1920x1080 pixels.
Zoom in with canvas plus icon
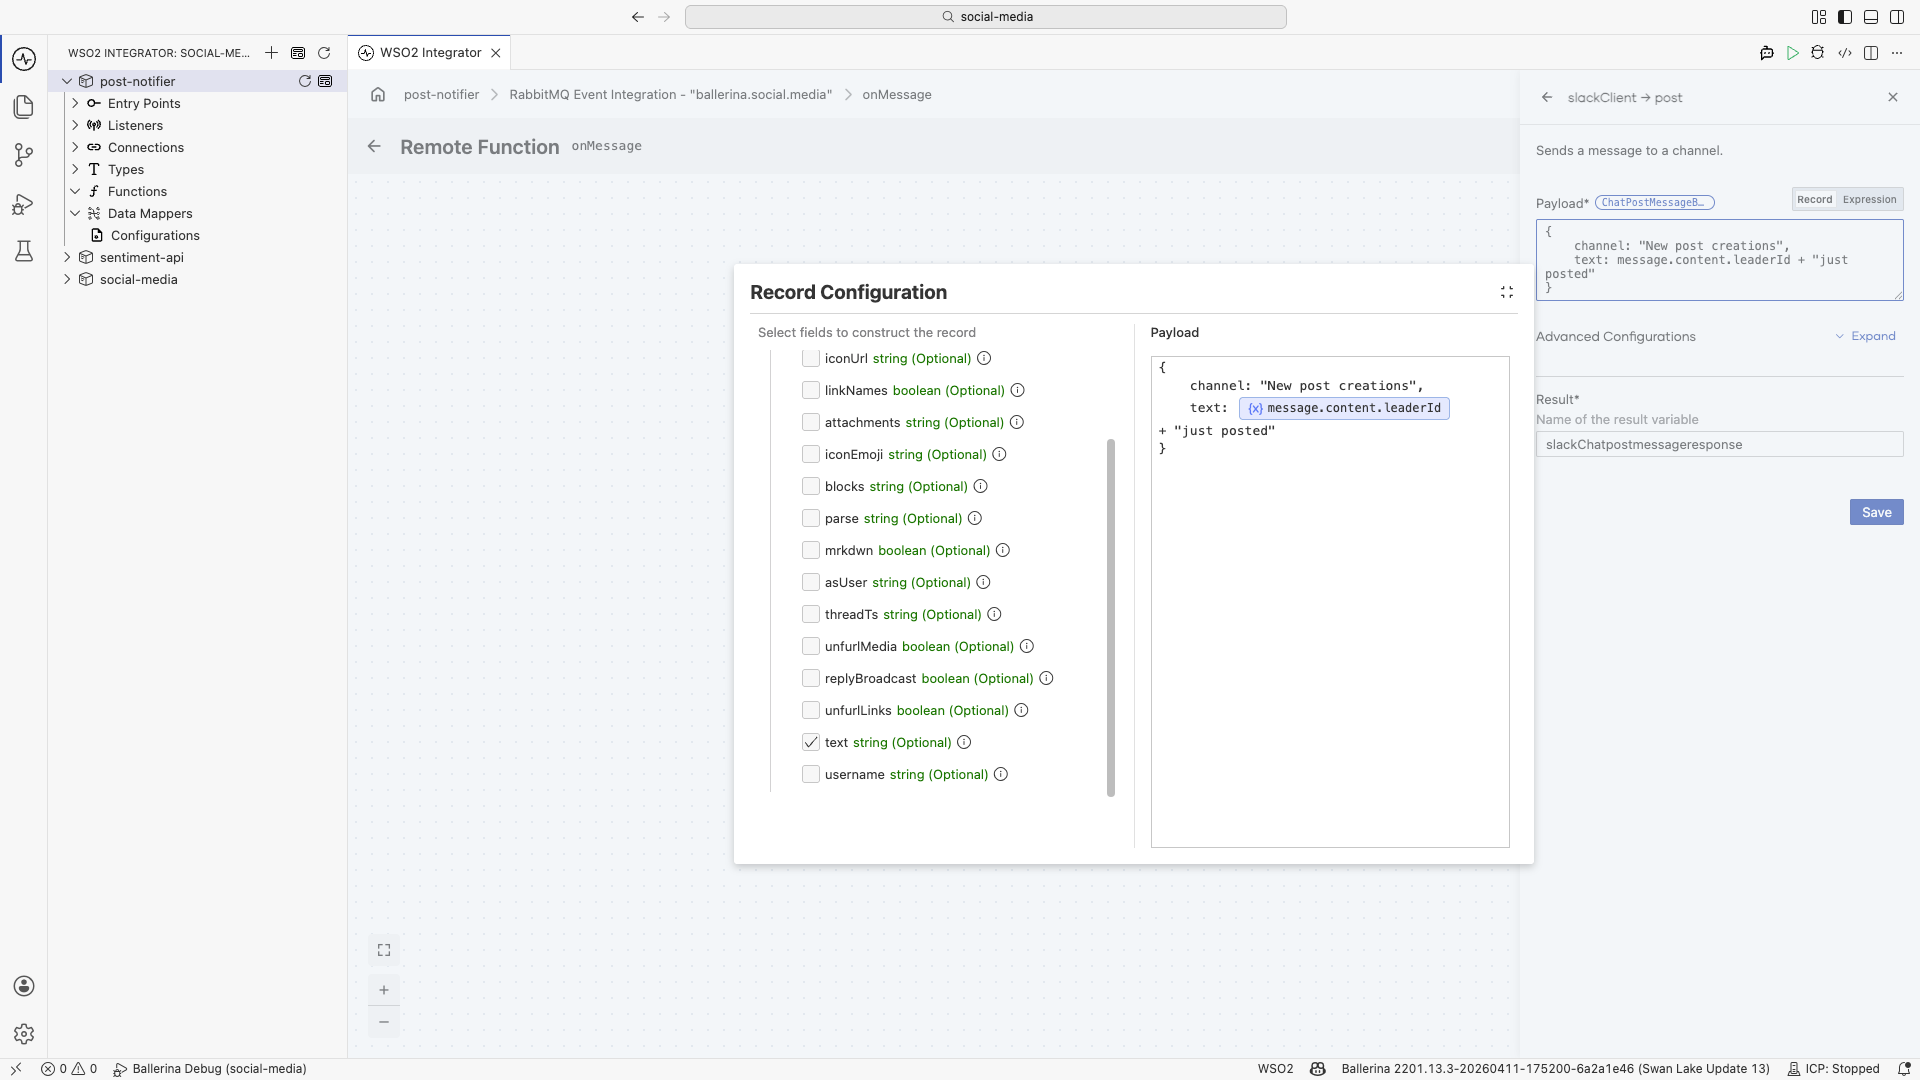coord(384,990)
